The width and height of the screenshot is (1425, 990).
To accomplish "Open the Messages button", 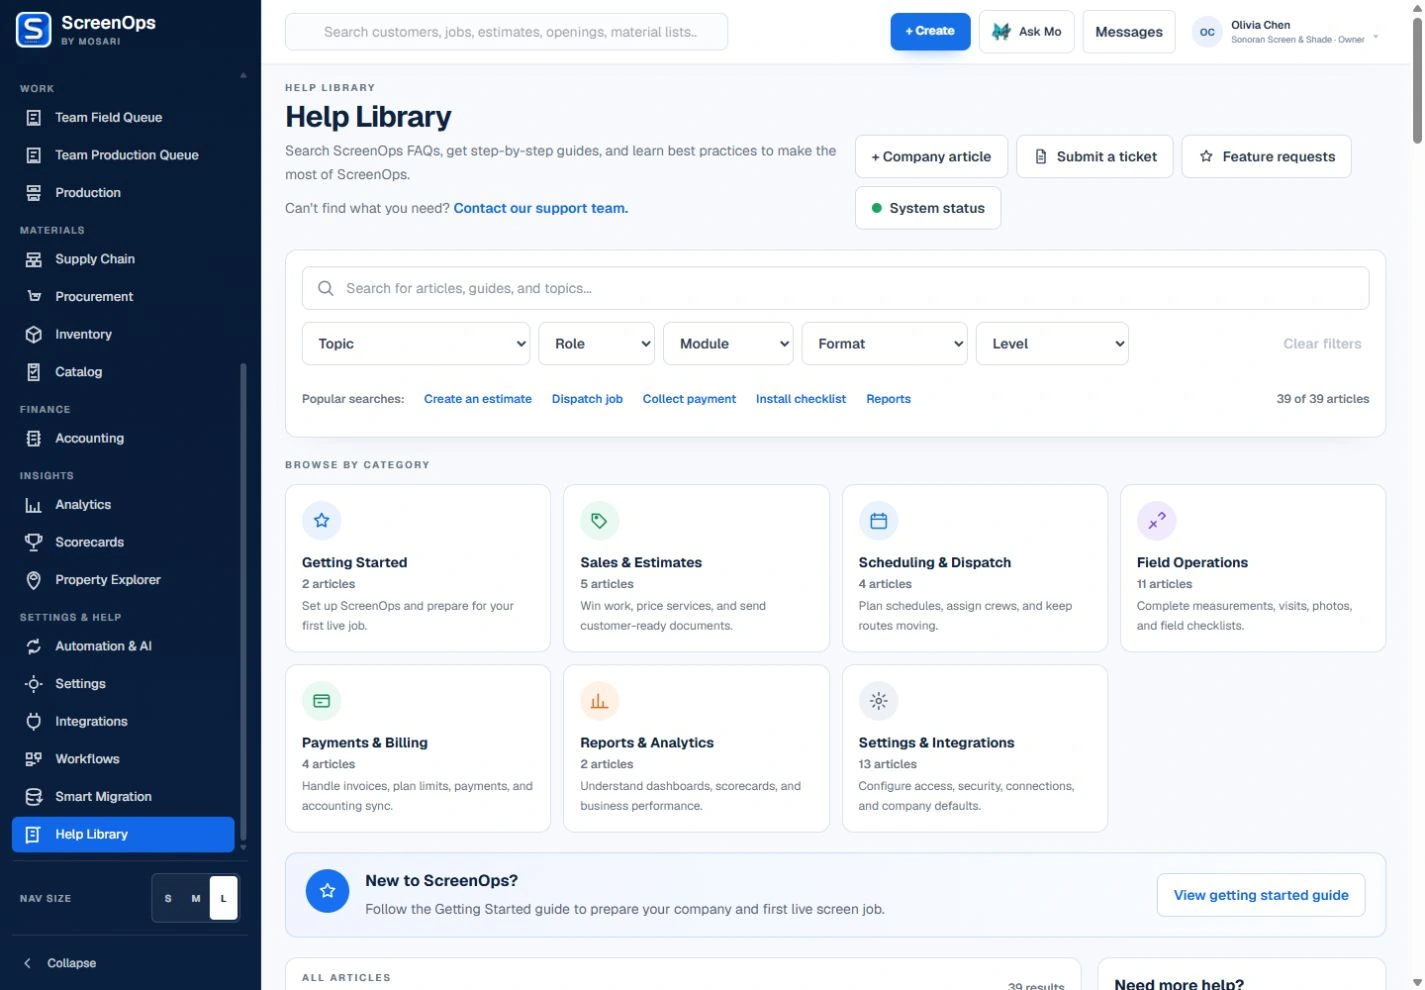I will tap(1129, 32).
